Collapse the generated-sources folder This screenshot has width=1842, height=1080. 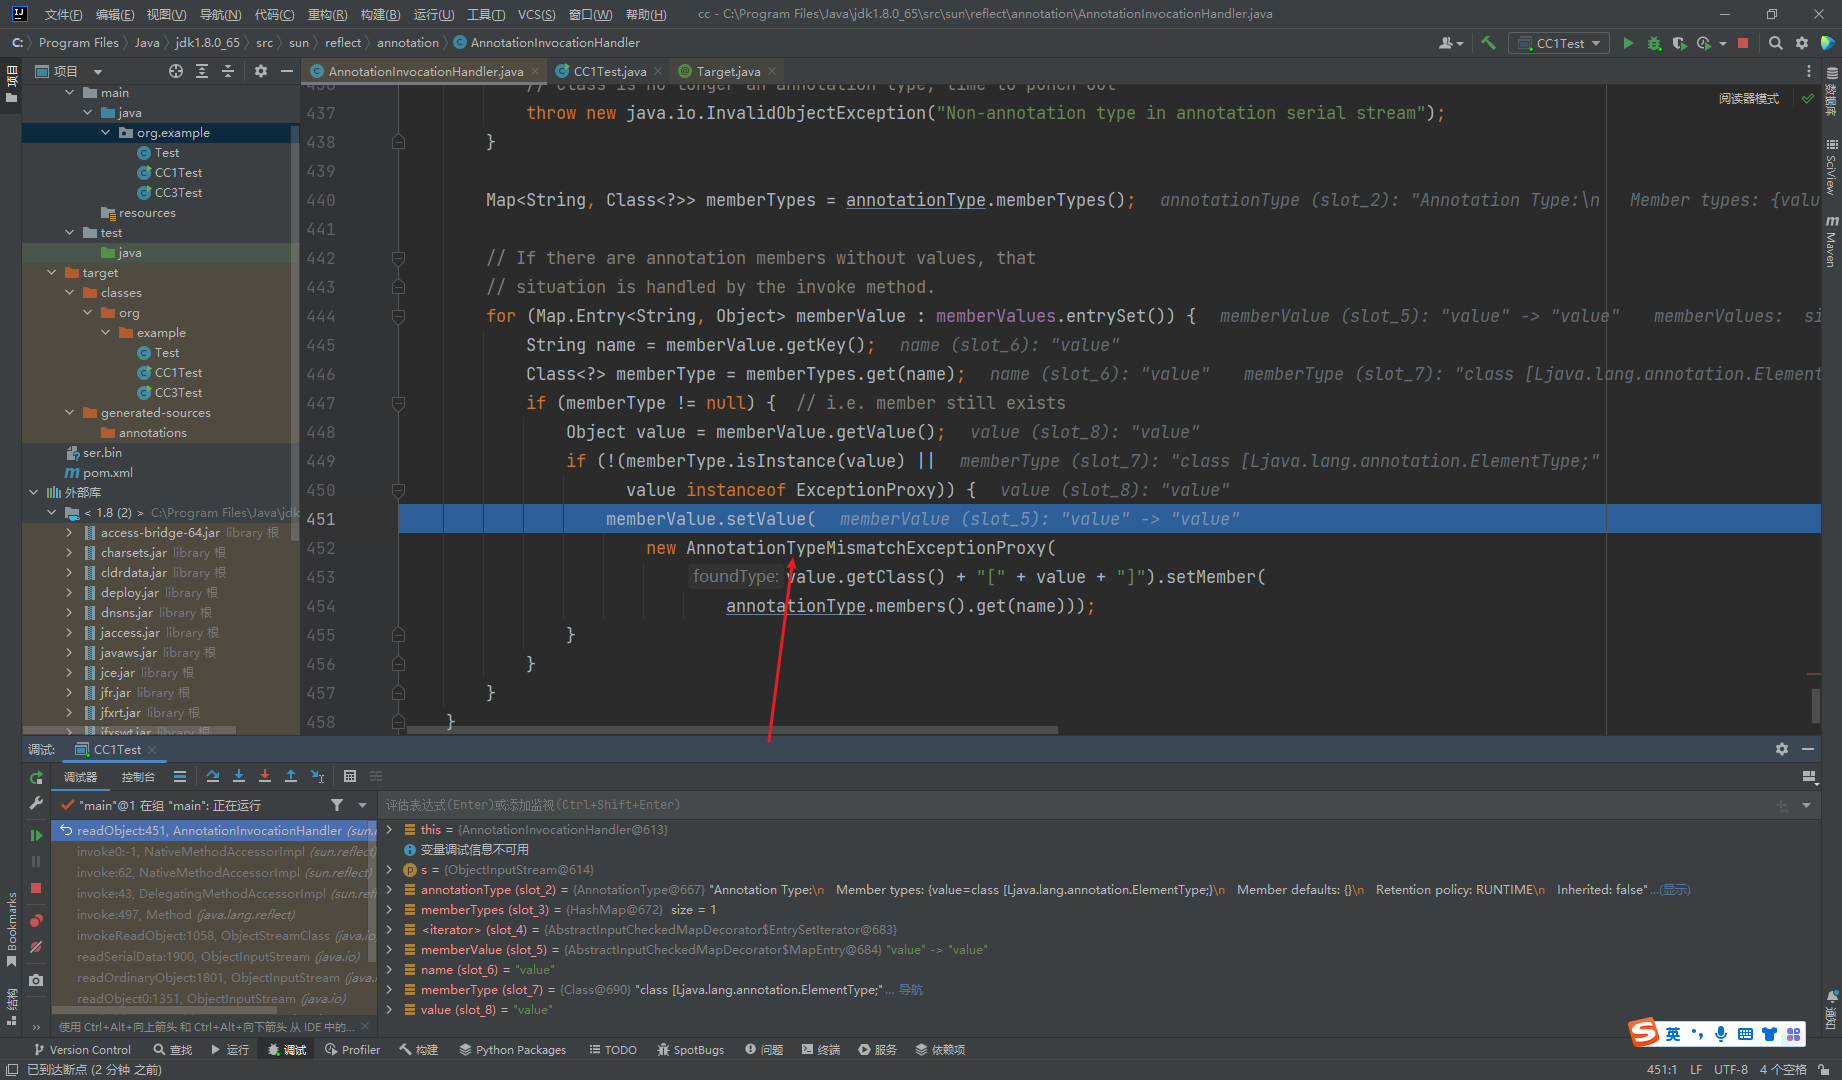click(x=70, y=412)
